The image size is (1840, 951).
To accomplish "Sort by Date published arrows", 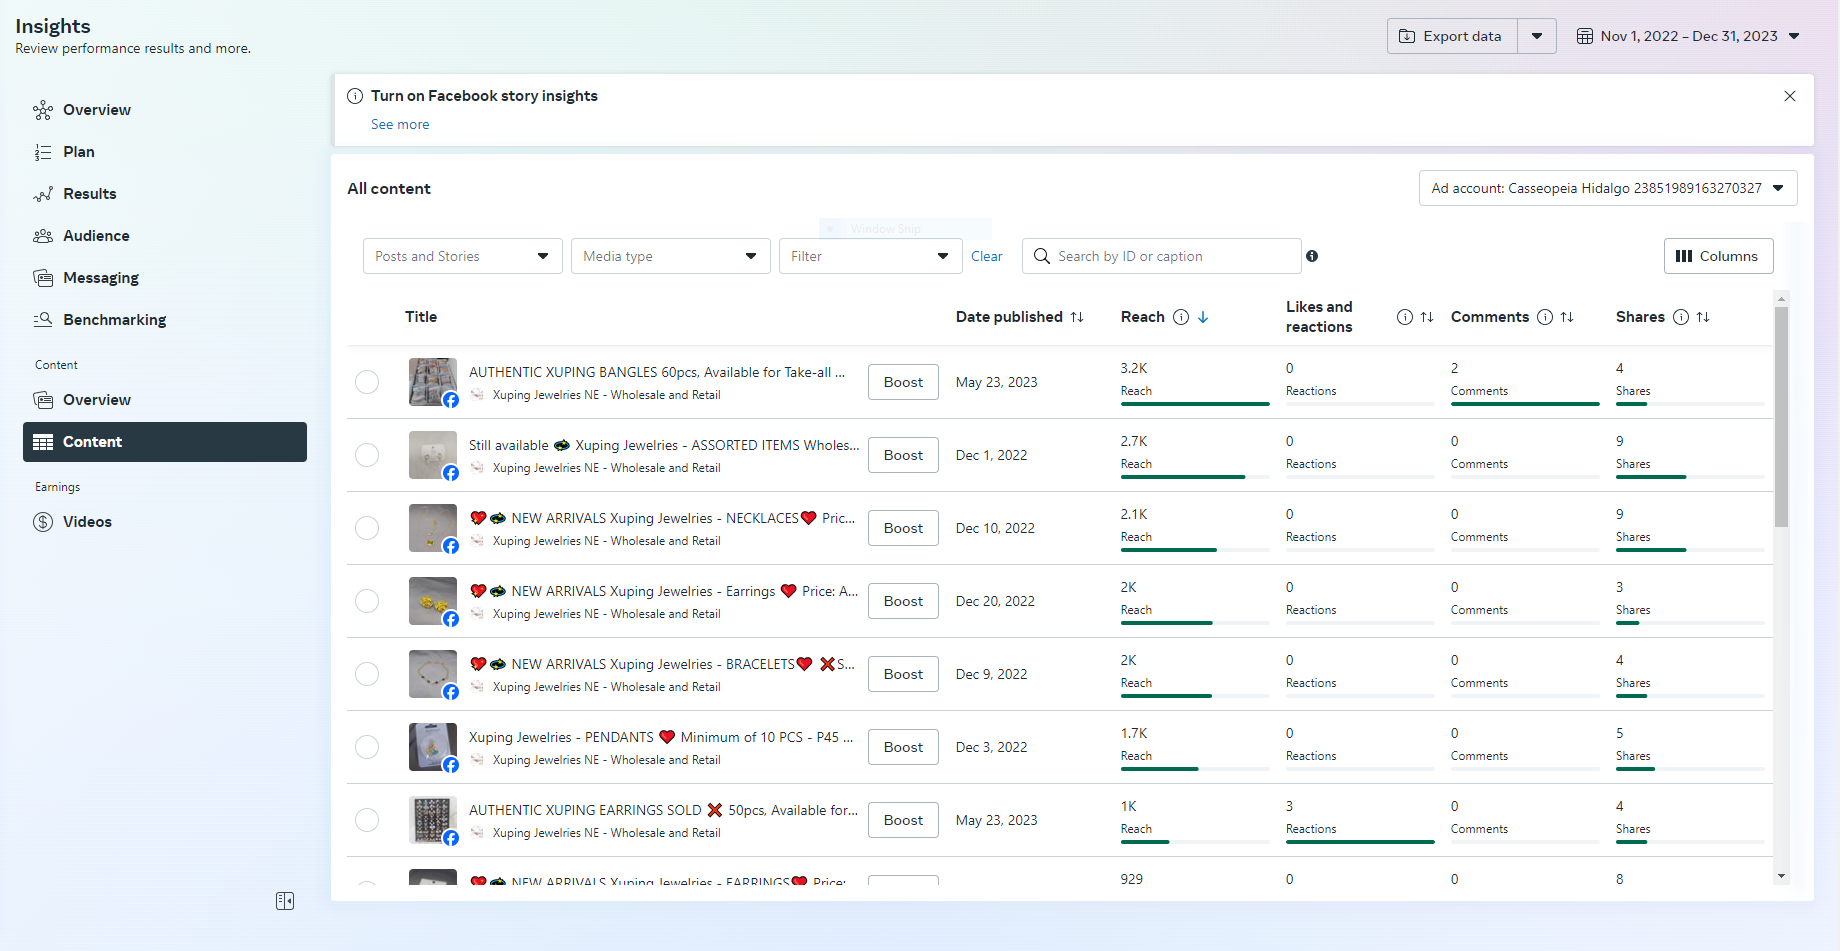I will point(1077,317).
